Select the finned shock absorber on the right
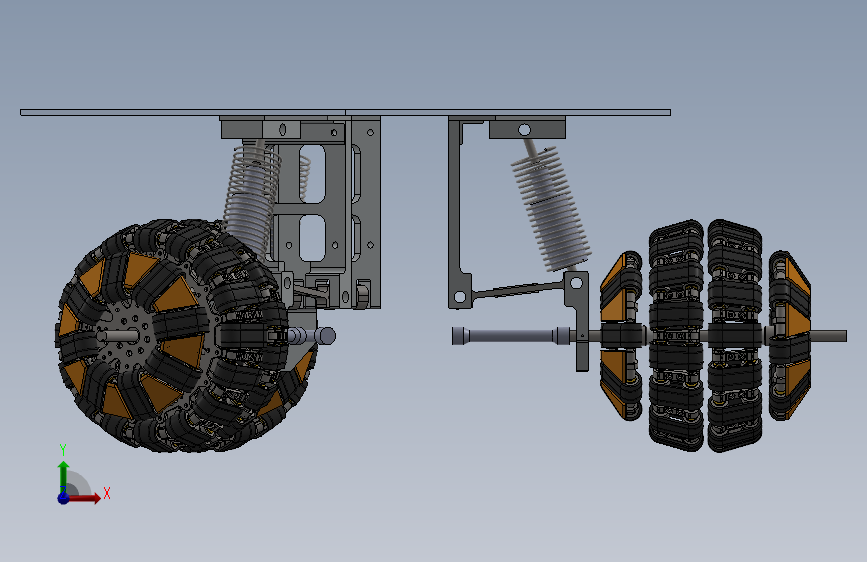 tap(551, 209)
